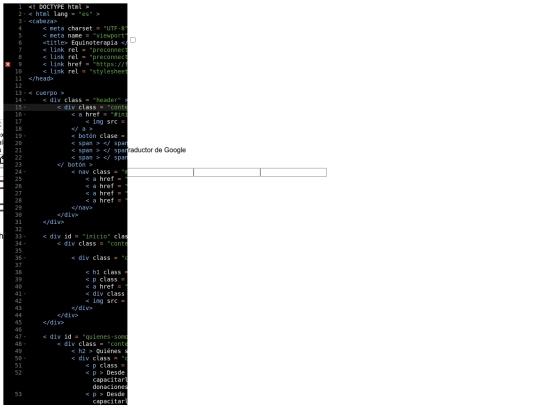Click the closing head tag on line 11
The height and width of the screenshot is (405, 540).
(41, 79)
